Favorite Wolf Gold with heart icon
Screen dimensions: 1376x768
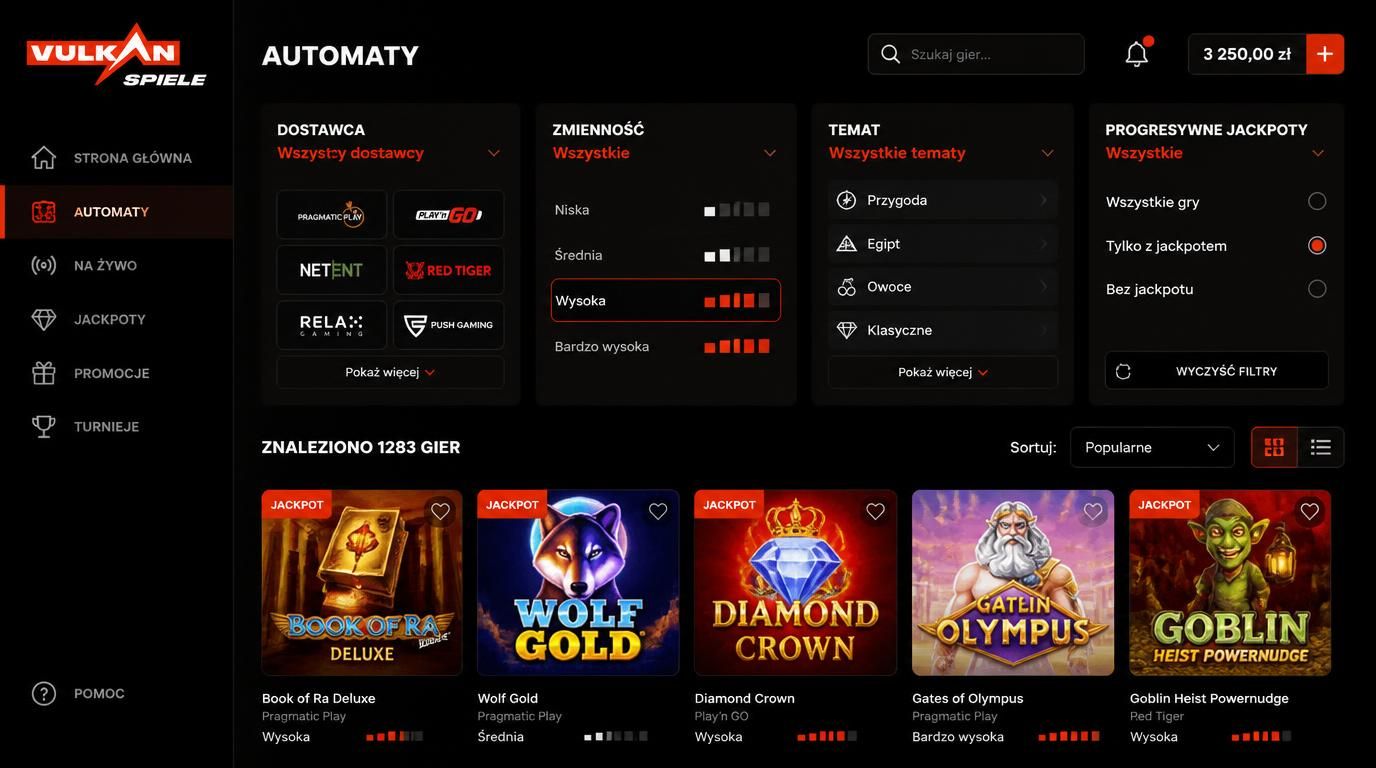[658, 512]
